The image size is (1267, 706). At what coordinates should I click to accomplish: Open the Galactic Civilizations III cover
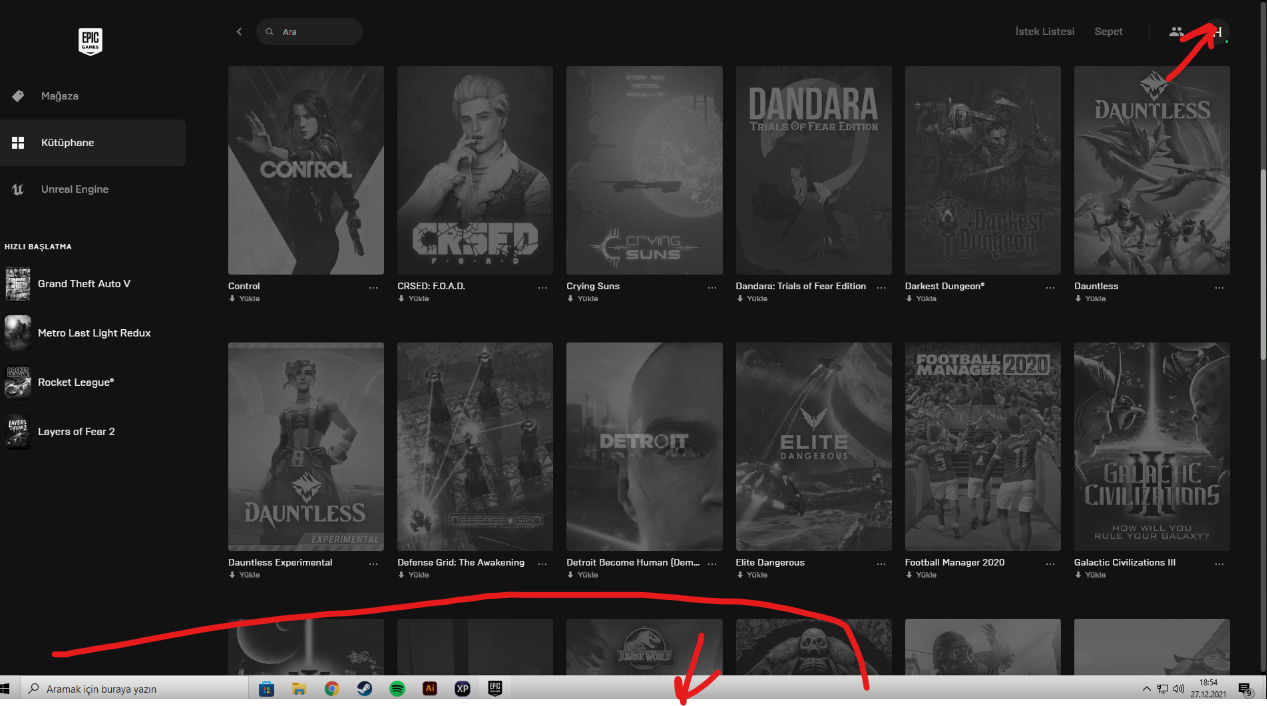1152,447
